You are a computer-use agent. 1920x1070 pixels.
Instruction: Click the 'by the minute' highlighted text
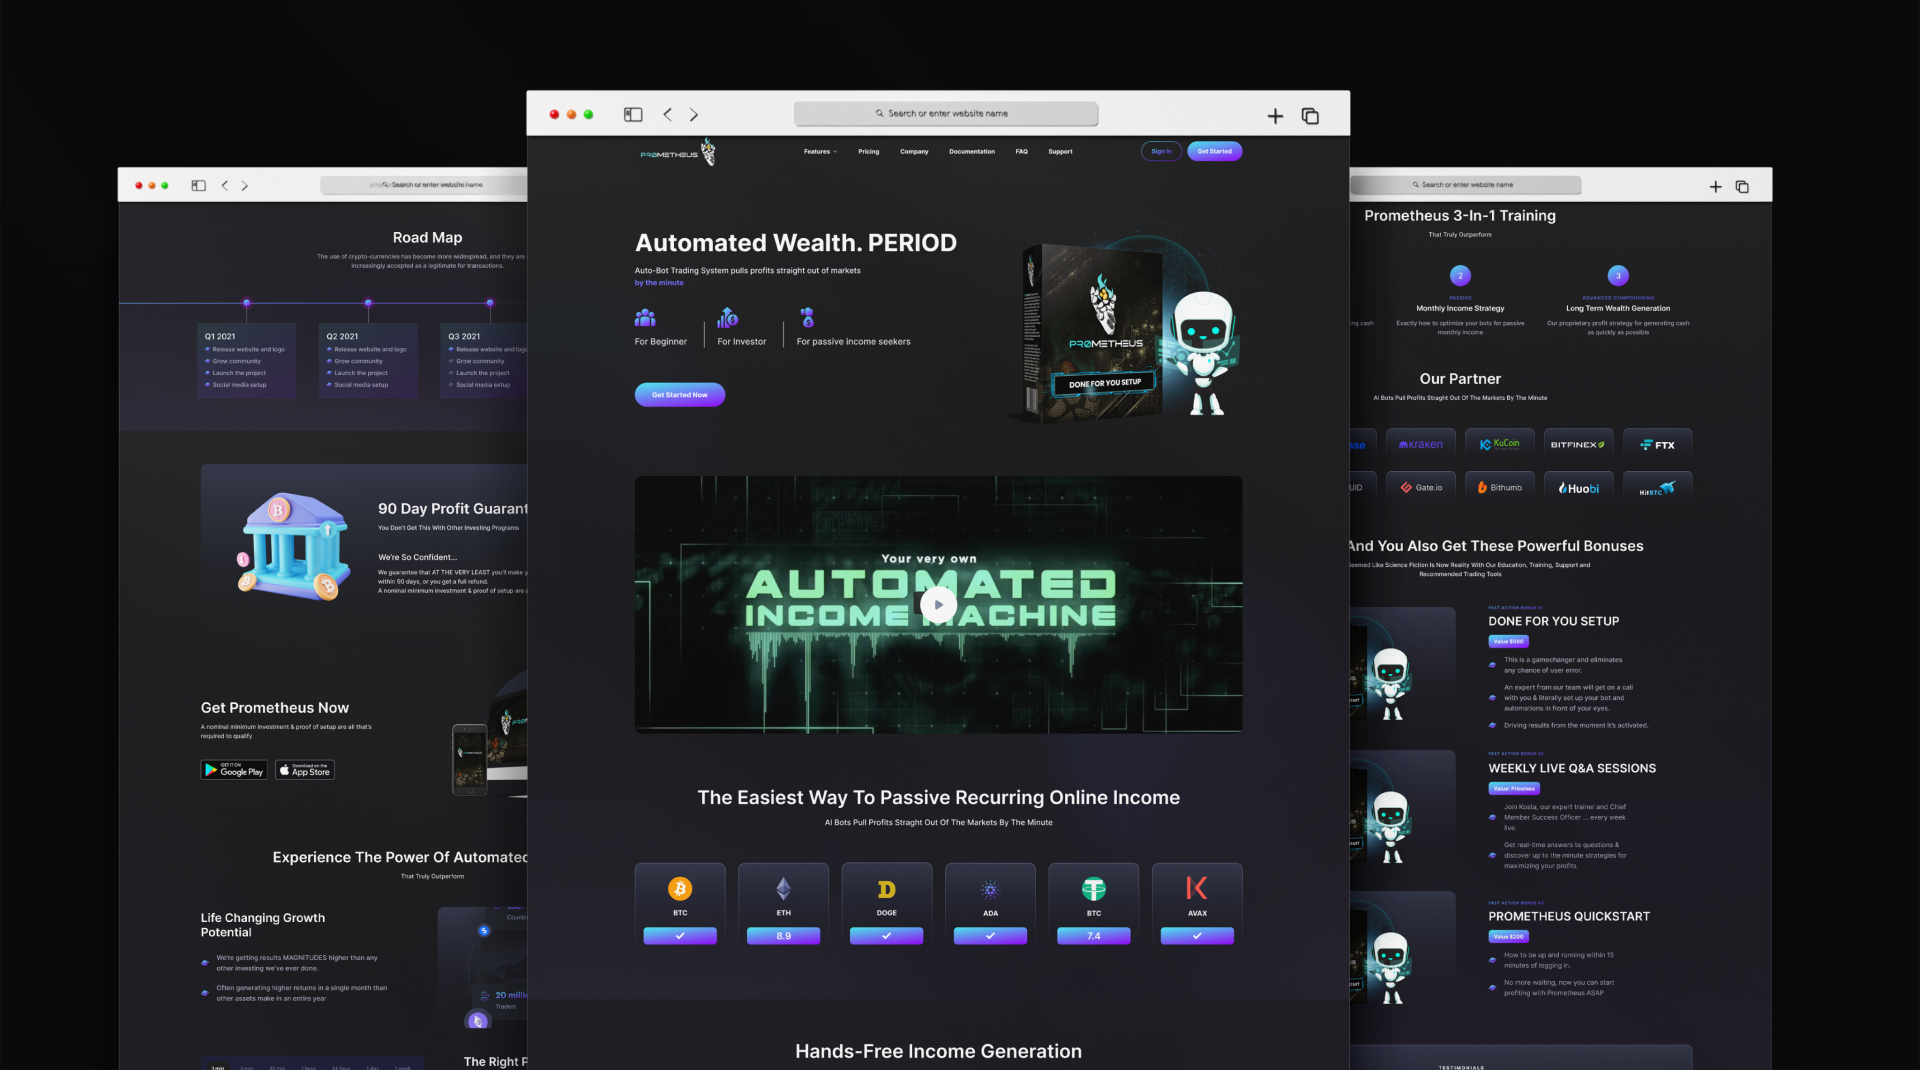coord(659,283)
